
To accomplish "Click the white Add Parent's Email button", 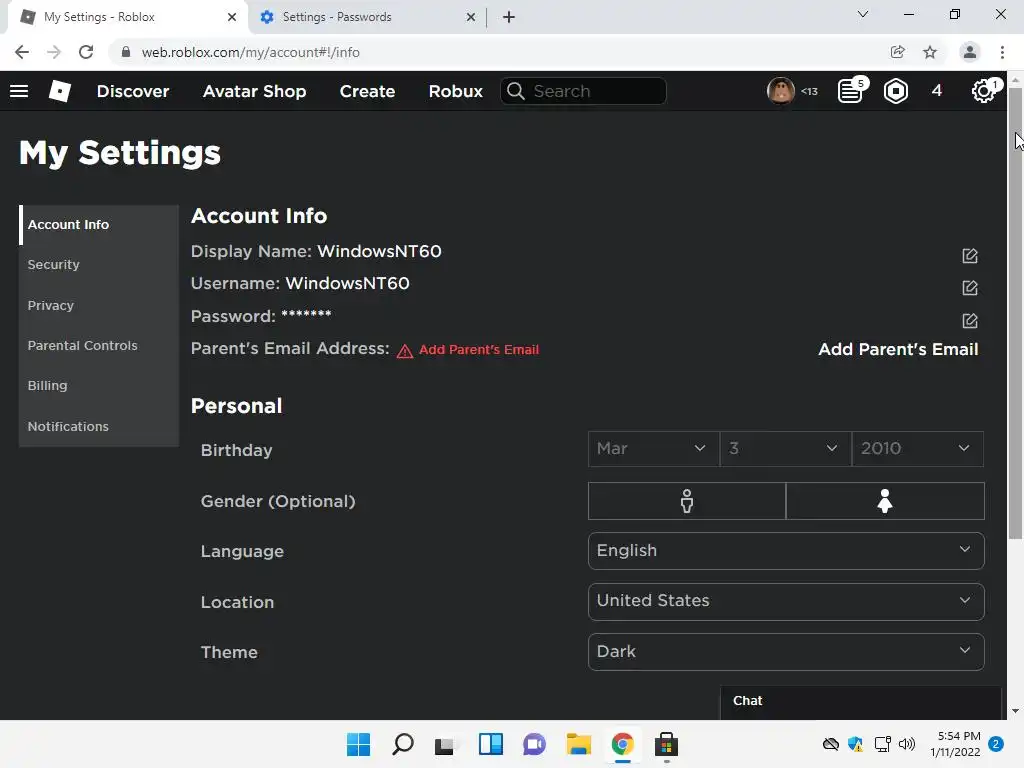I will click(x=898, y=349).
